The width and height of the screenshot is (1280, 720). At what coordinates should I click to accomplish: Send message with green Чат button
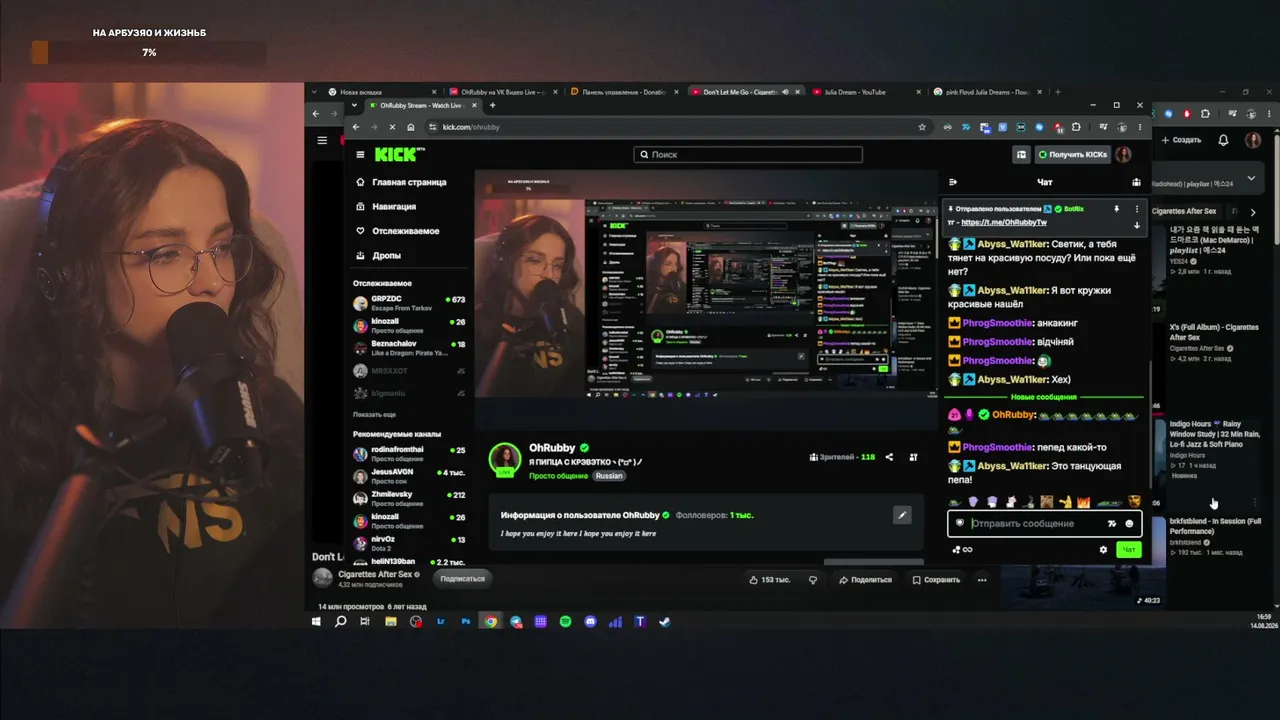click(1129, 549)
